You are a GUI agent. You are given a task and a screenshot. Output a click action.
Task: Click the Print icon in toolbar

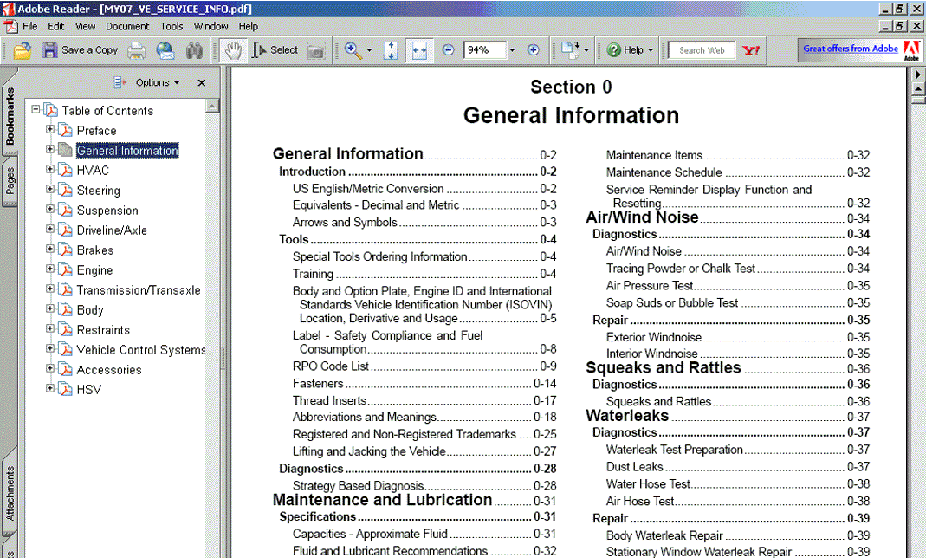click(x=137, y=50)
